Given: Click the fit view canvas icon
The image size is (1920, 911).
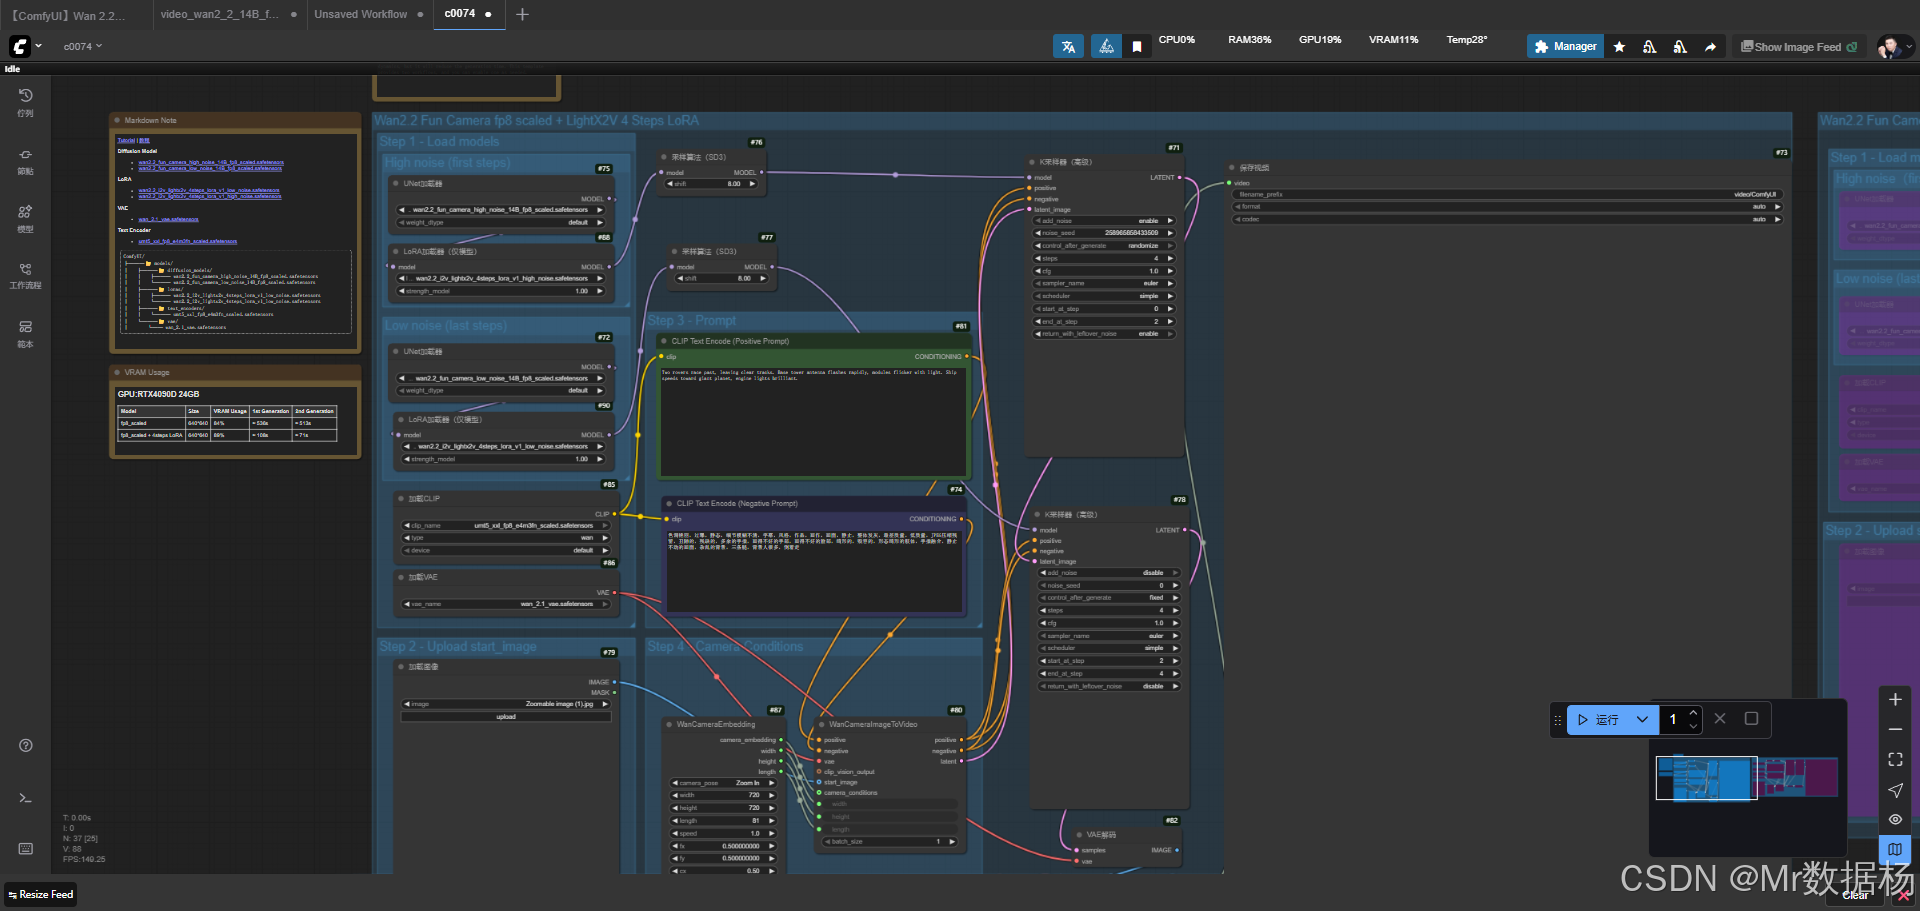Looking at the screenshot, I should click(x=1895, y=760).
